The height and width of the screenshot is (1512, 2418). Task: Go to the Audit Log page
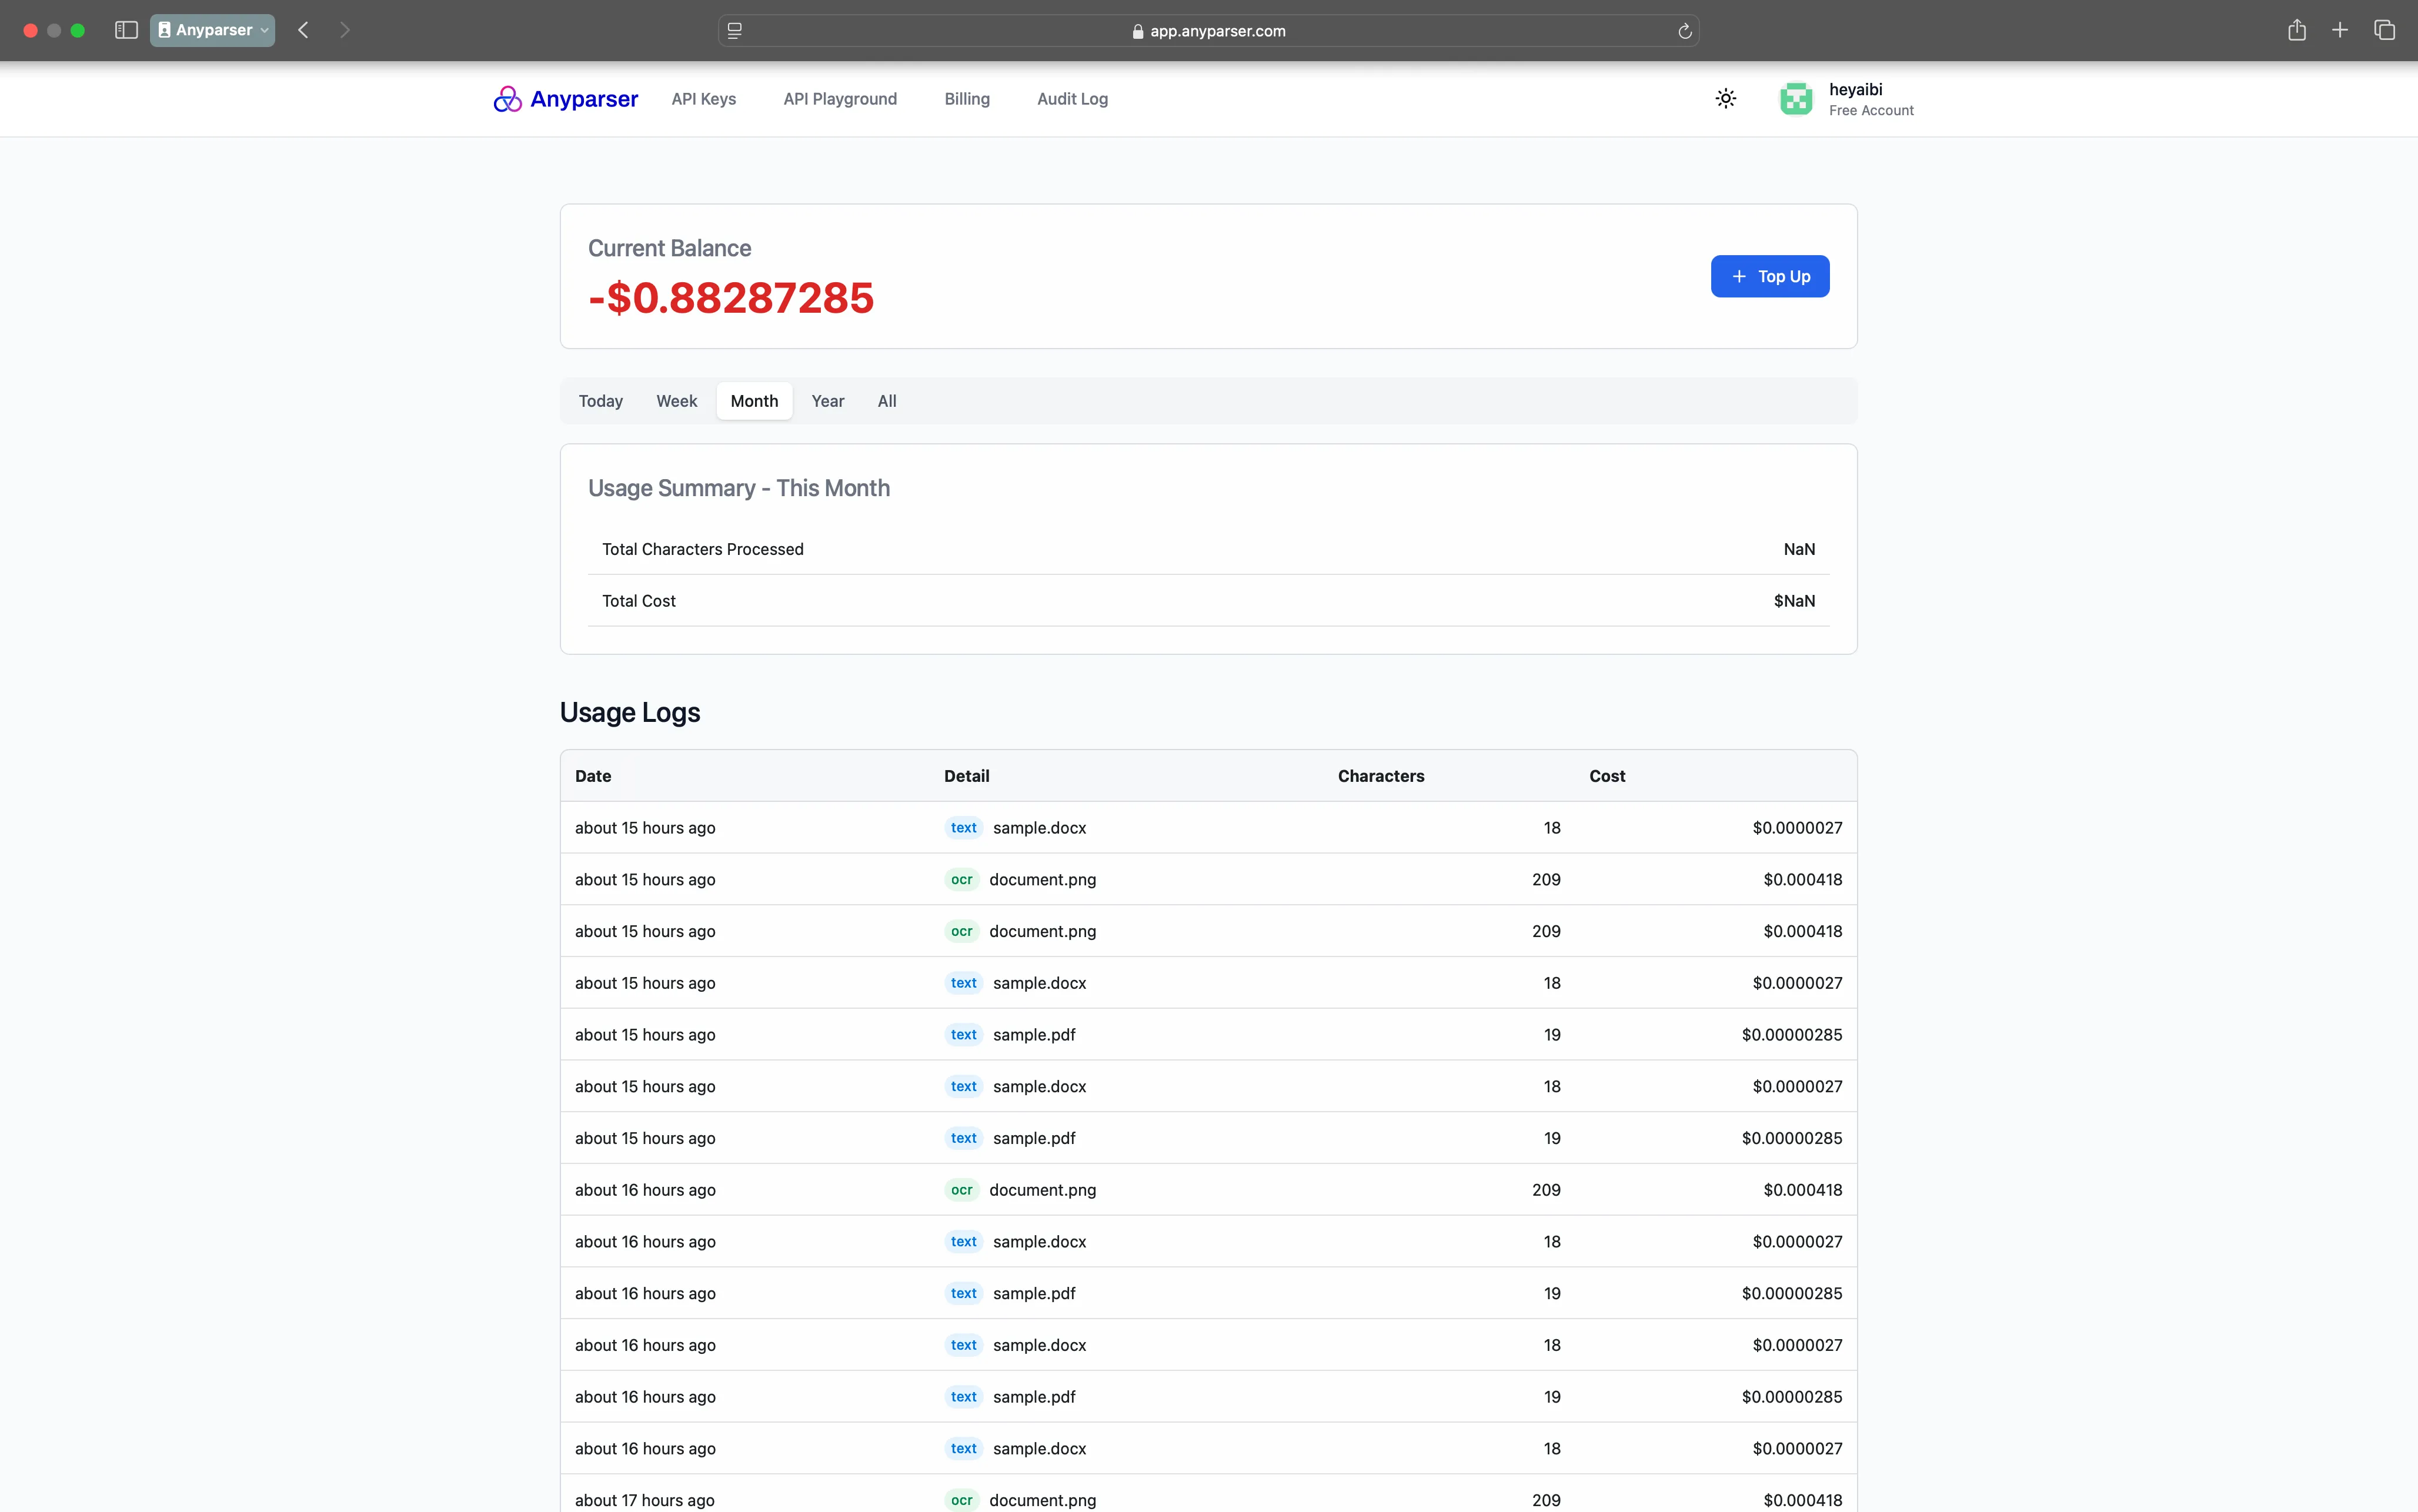(x=1071, y=99)
